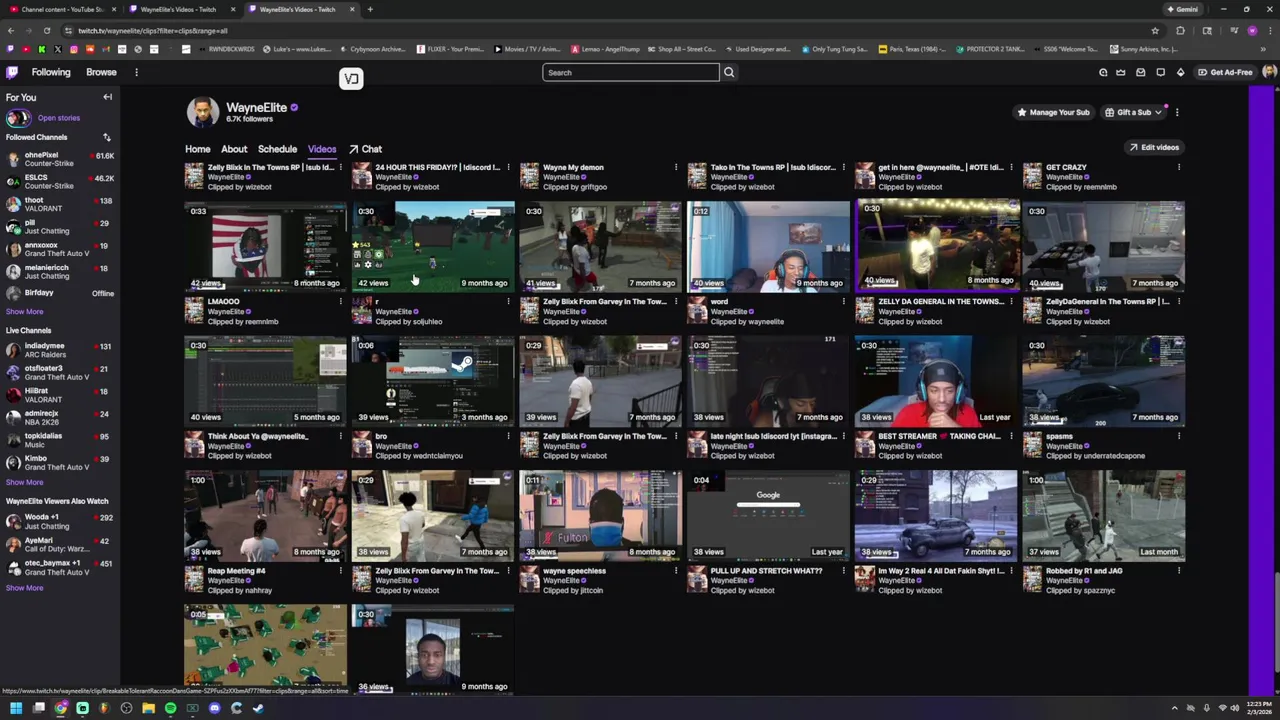The image size is (1280, 720).
Task: Open options menu for the 'word' clip
Action: click(843, 301)
